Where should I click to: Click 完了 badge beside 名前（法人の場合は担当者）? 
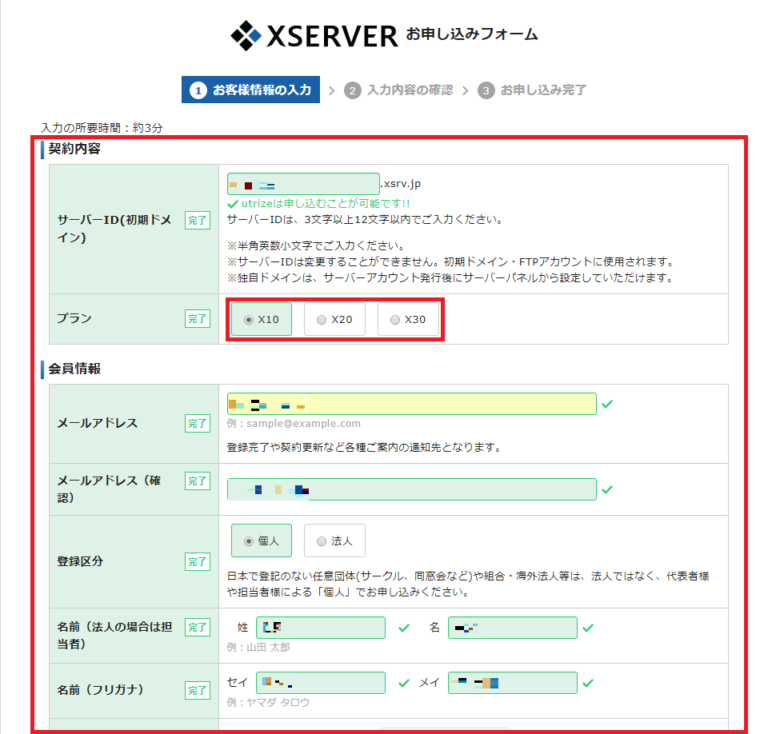(x=197, y=627)
